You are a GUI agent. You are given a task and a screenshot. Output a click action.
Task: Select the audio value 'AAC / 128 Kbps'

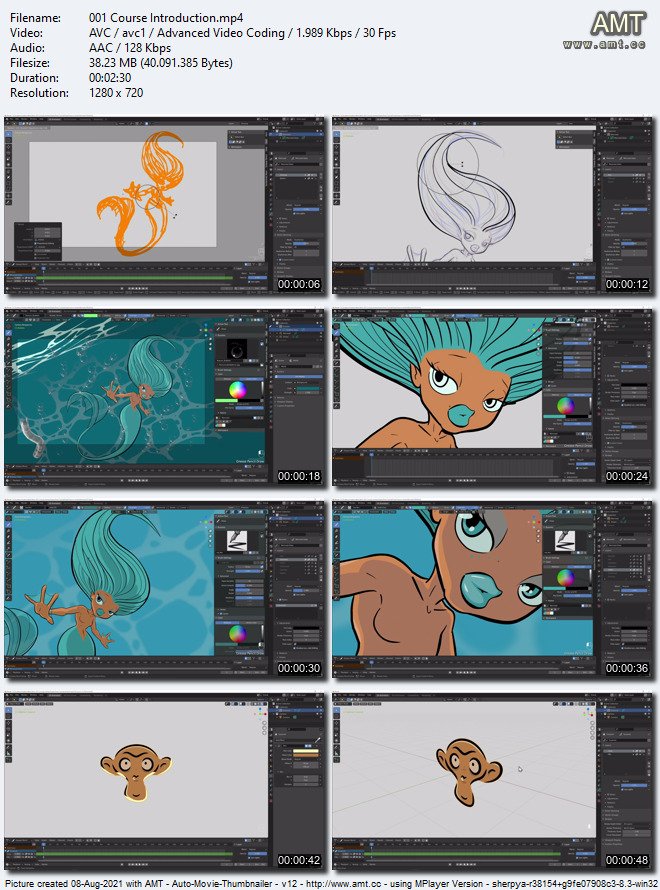(130, 48)
